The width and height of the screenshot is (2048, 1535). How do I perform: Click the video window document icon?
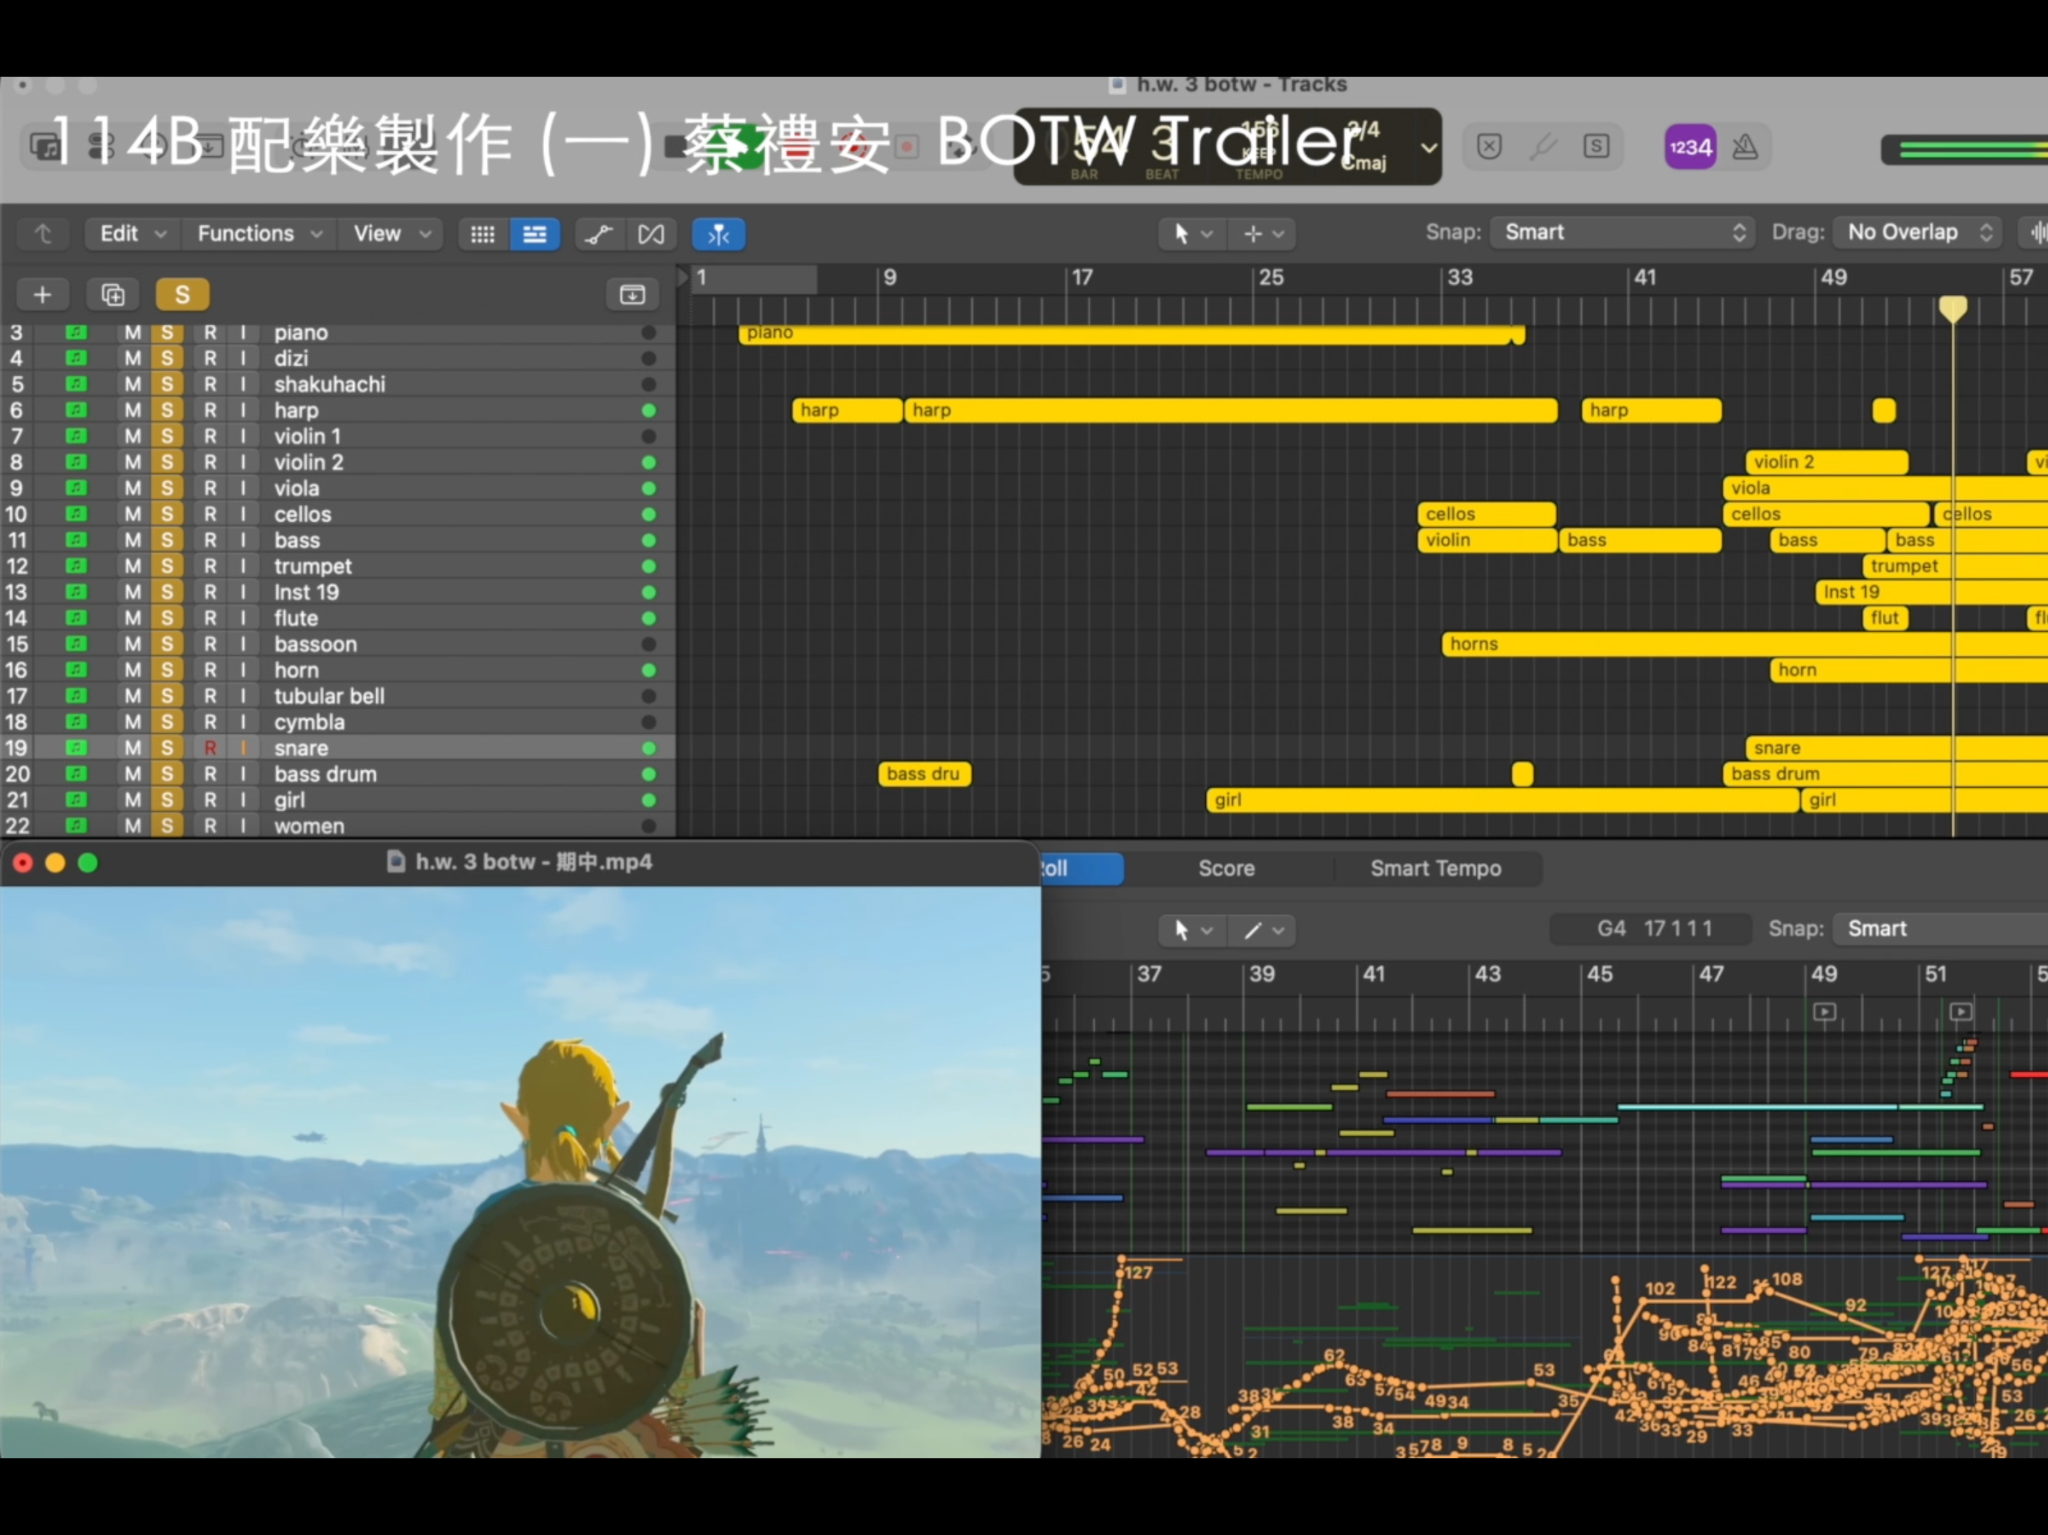pyautogui.click(x=396, y=862)
